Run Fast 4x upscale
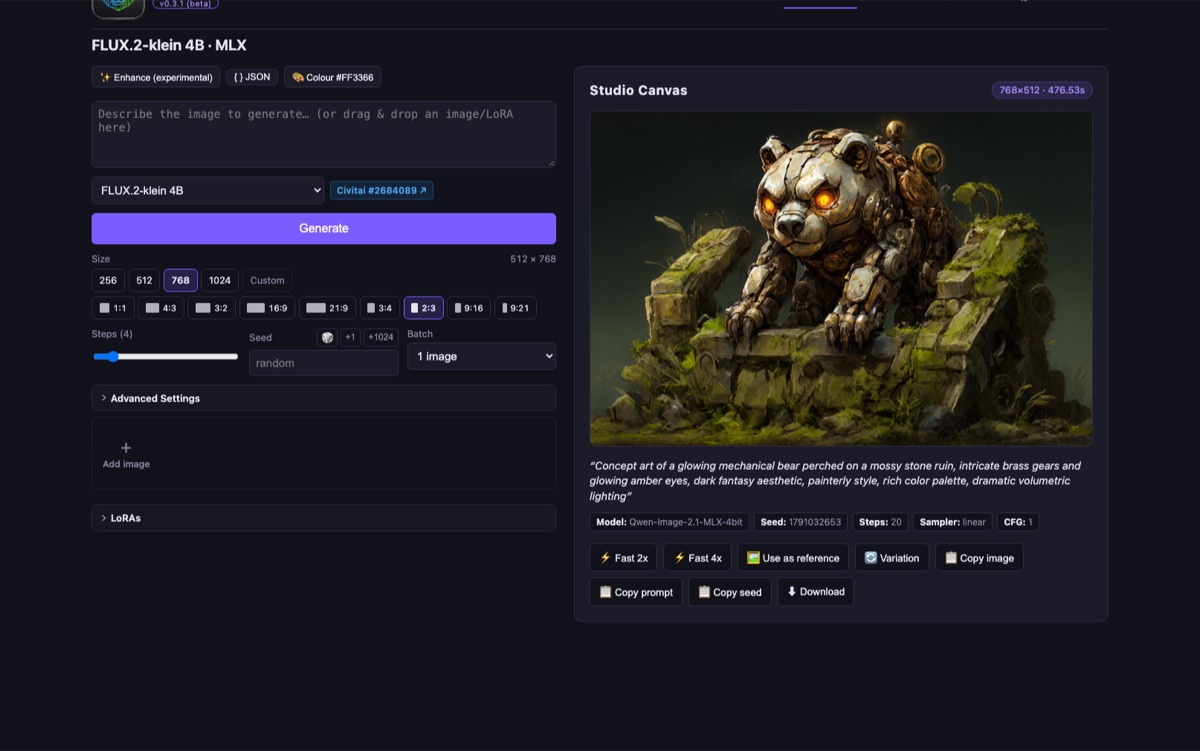 pyautogui.click(x=697, y=558)
